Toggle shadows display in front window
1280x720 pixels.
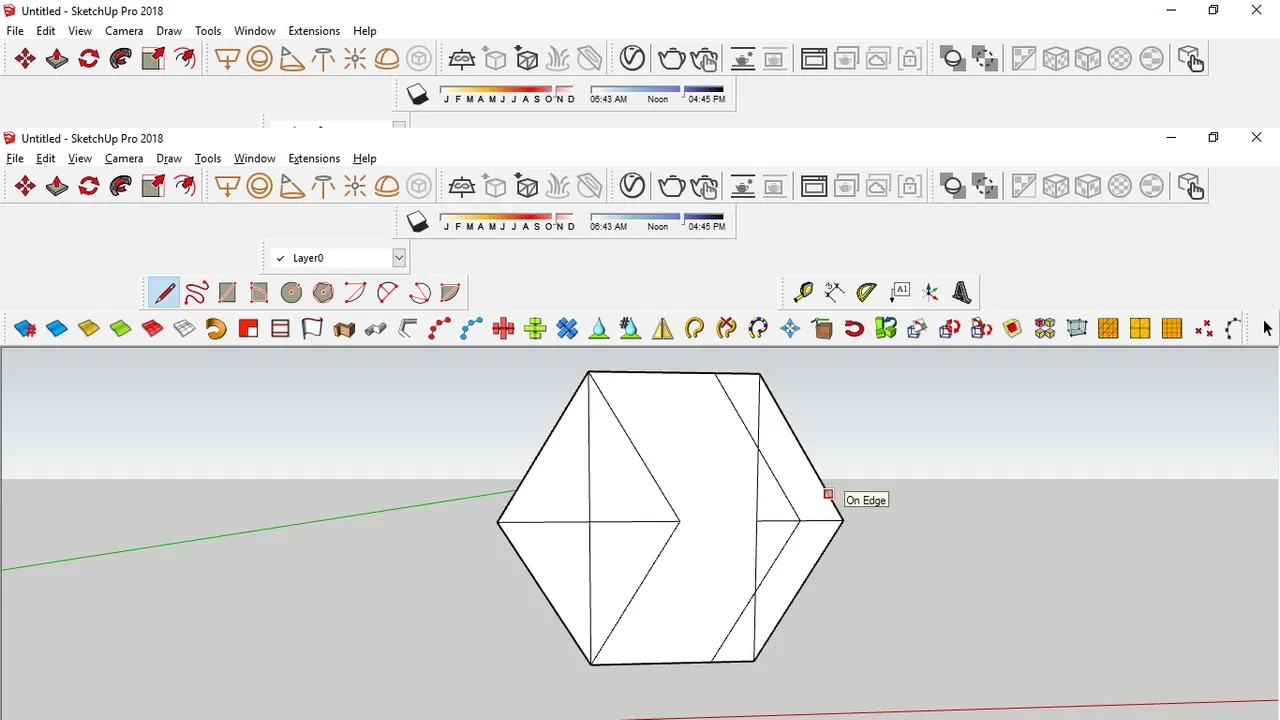click(417, 222)
